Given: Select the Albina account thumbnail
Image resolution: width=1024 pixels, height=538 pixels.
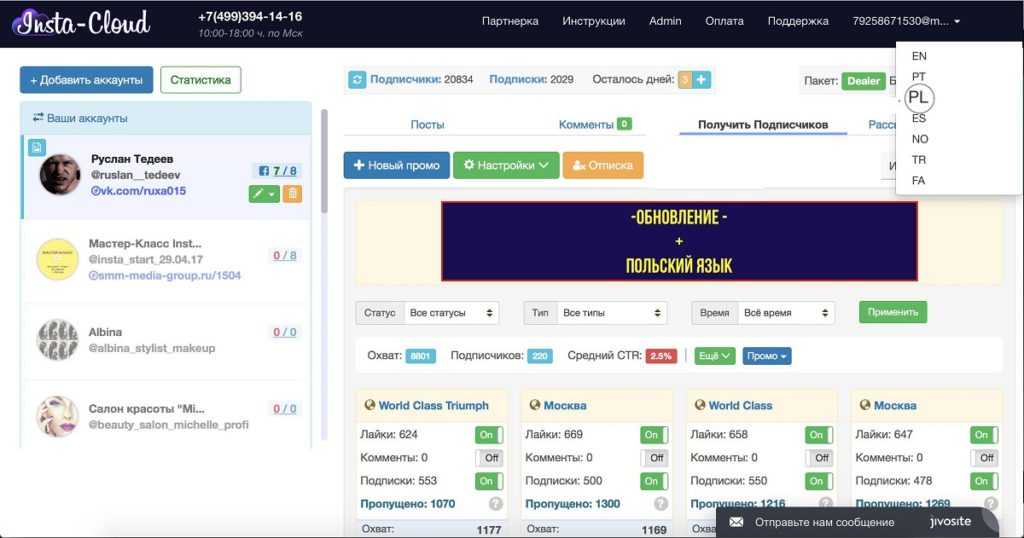Looking at the screenshot, I should pyautogui.click(x=58, y=340).
